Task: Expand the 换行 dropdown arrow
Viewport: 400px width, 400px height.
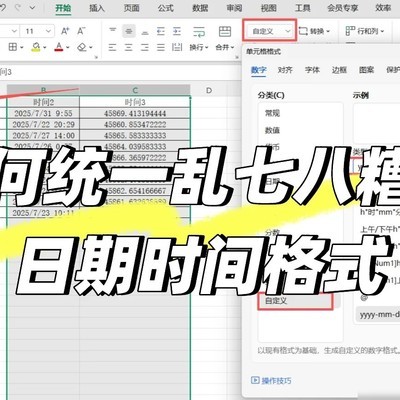Action: [207, 48]
